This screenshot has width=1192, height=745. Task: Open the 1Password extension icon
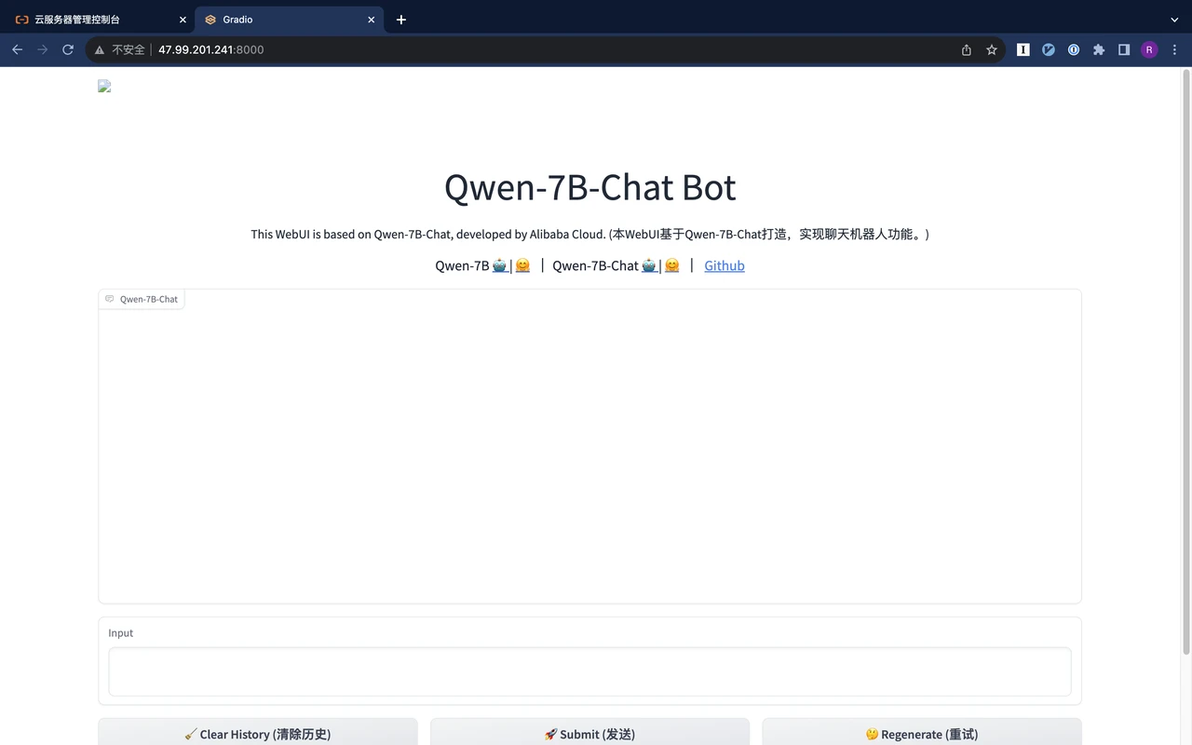click(1073, 49)
